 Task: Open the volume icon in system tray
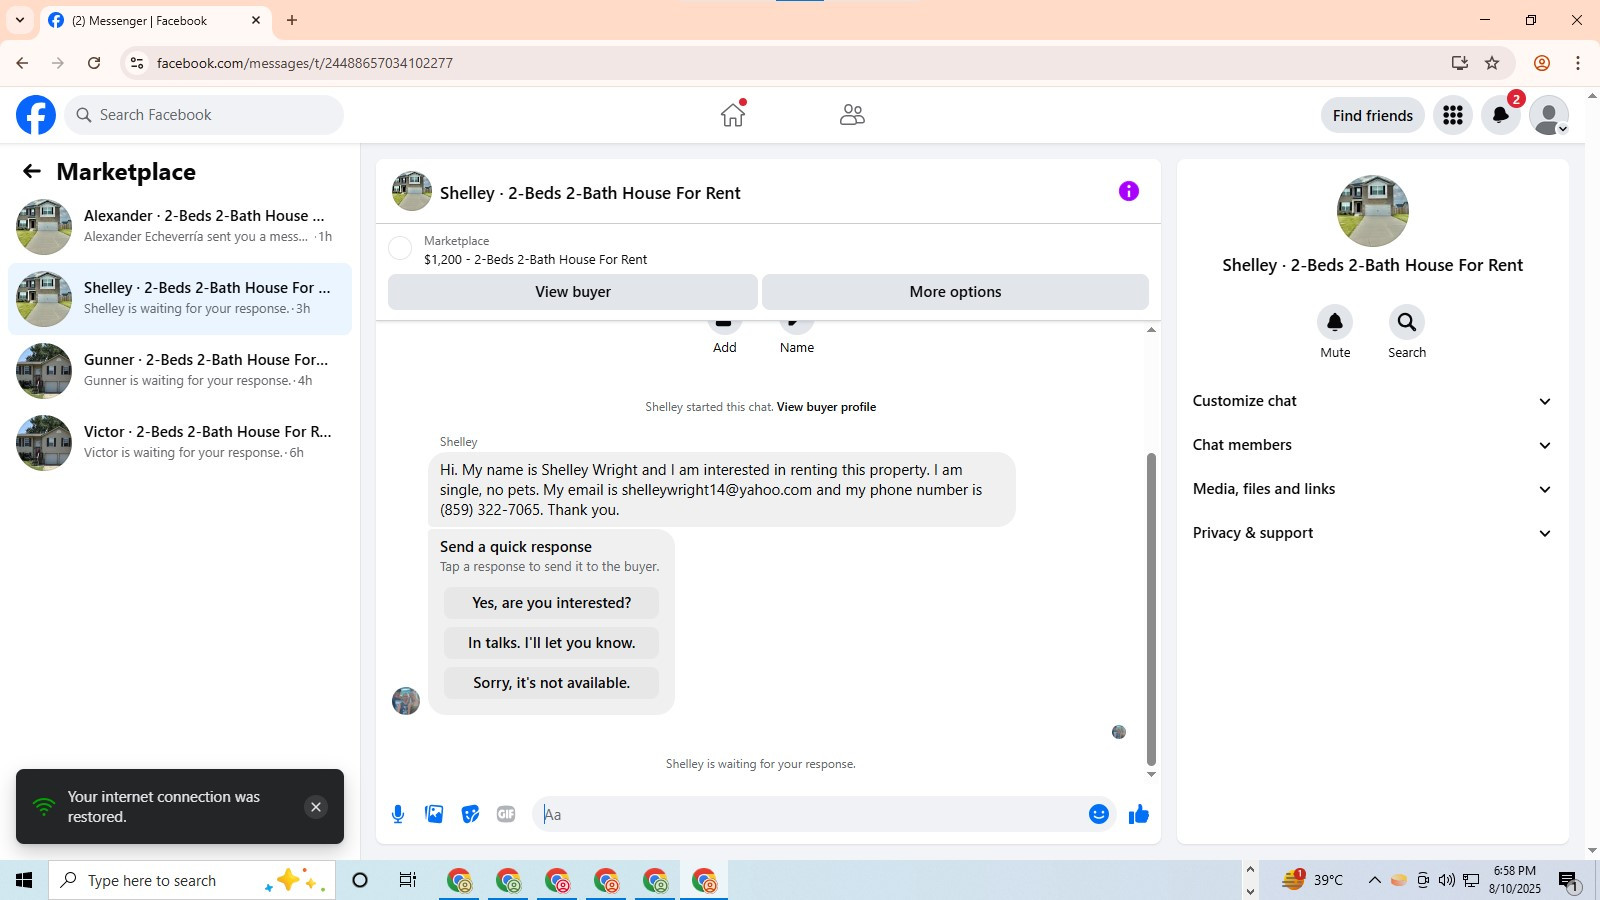point(1447,880)
